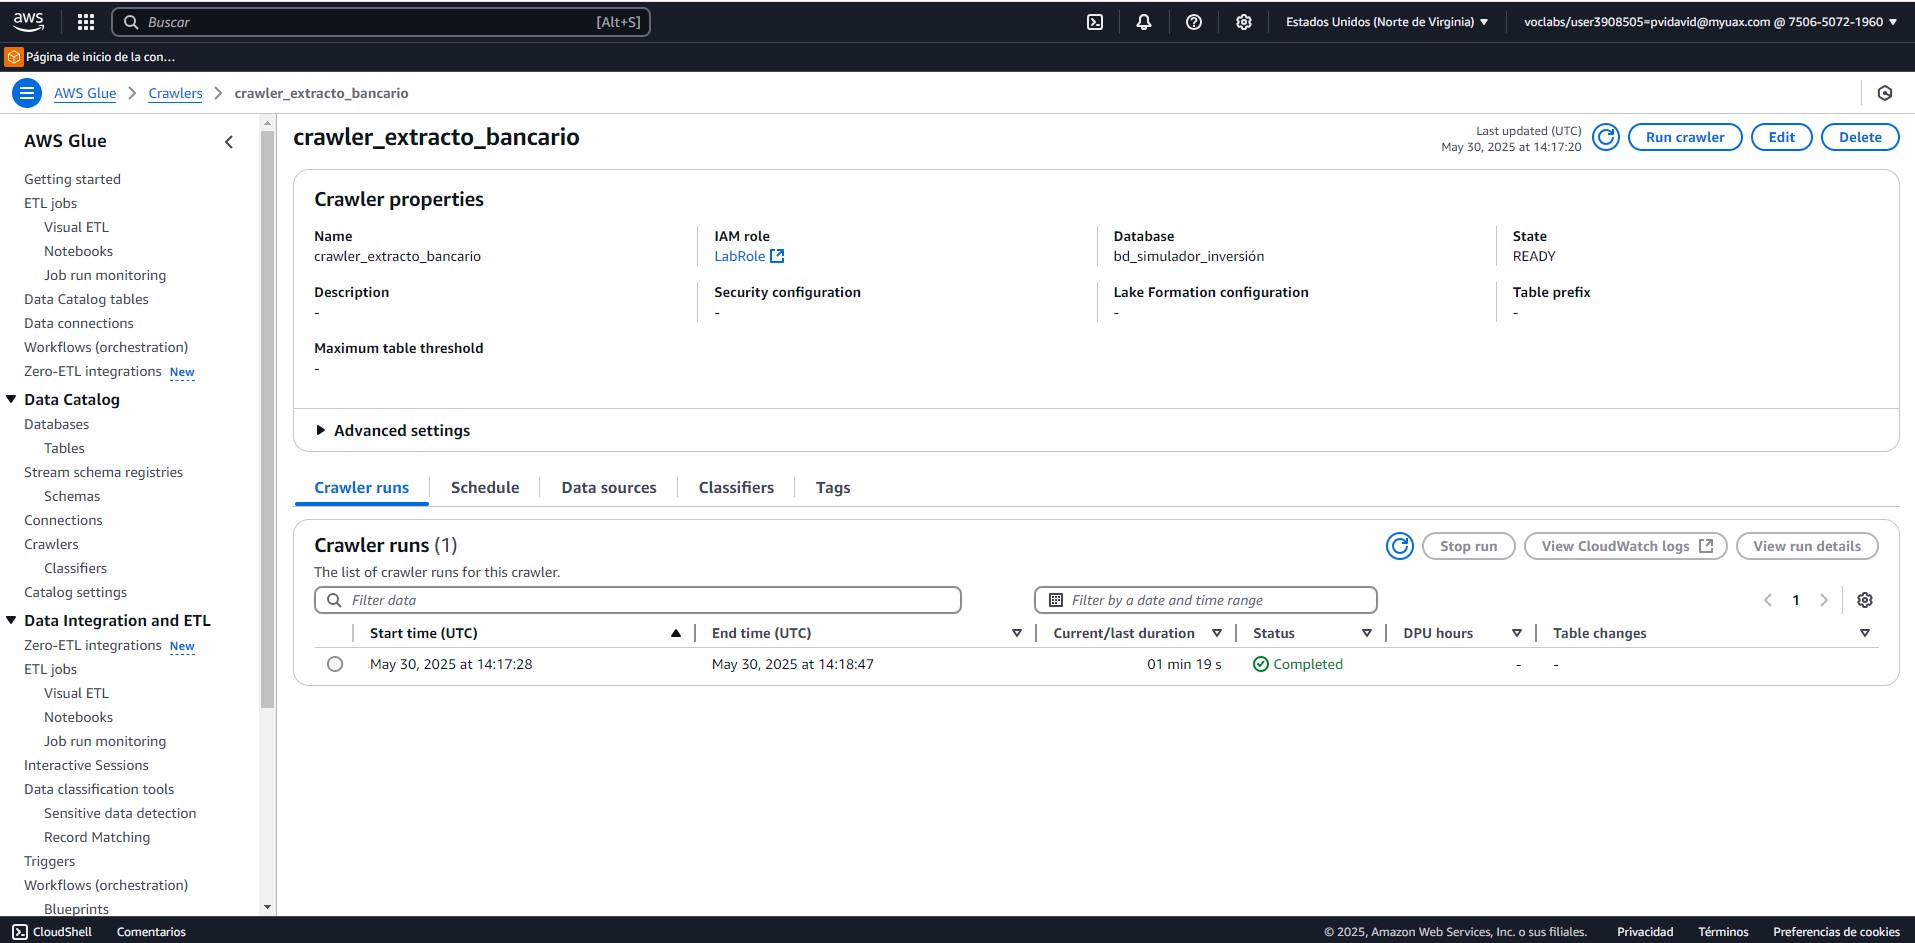Click the Stop run button
The image size is (1915, 943).
(x=1469, y=546)
